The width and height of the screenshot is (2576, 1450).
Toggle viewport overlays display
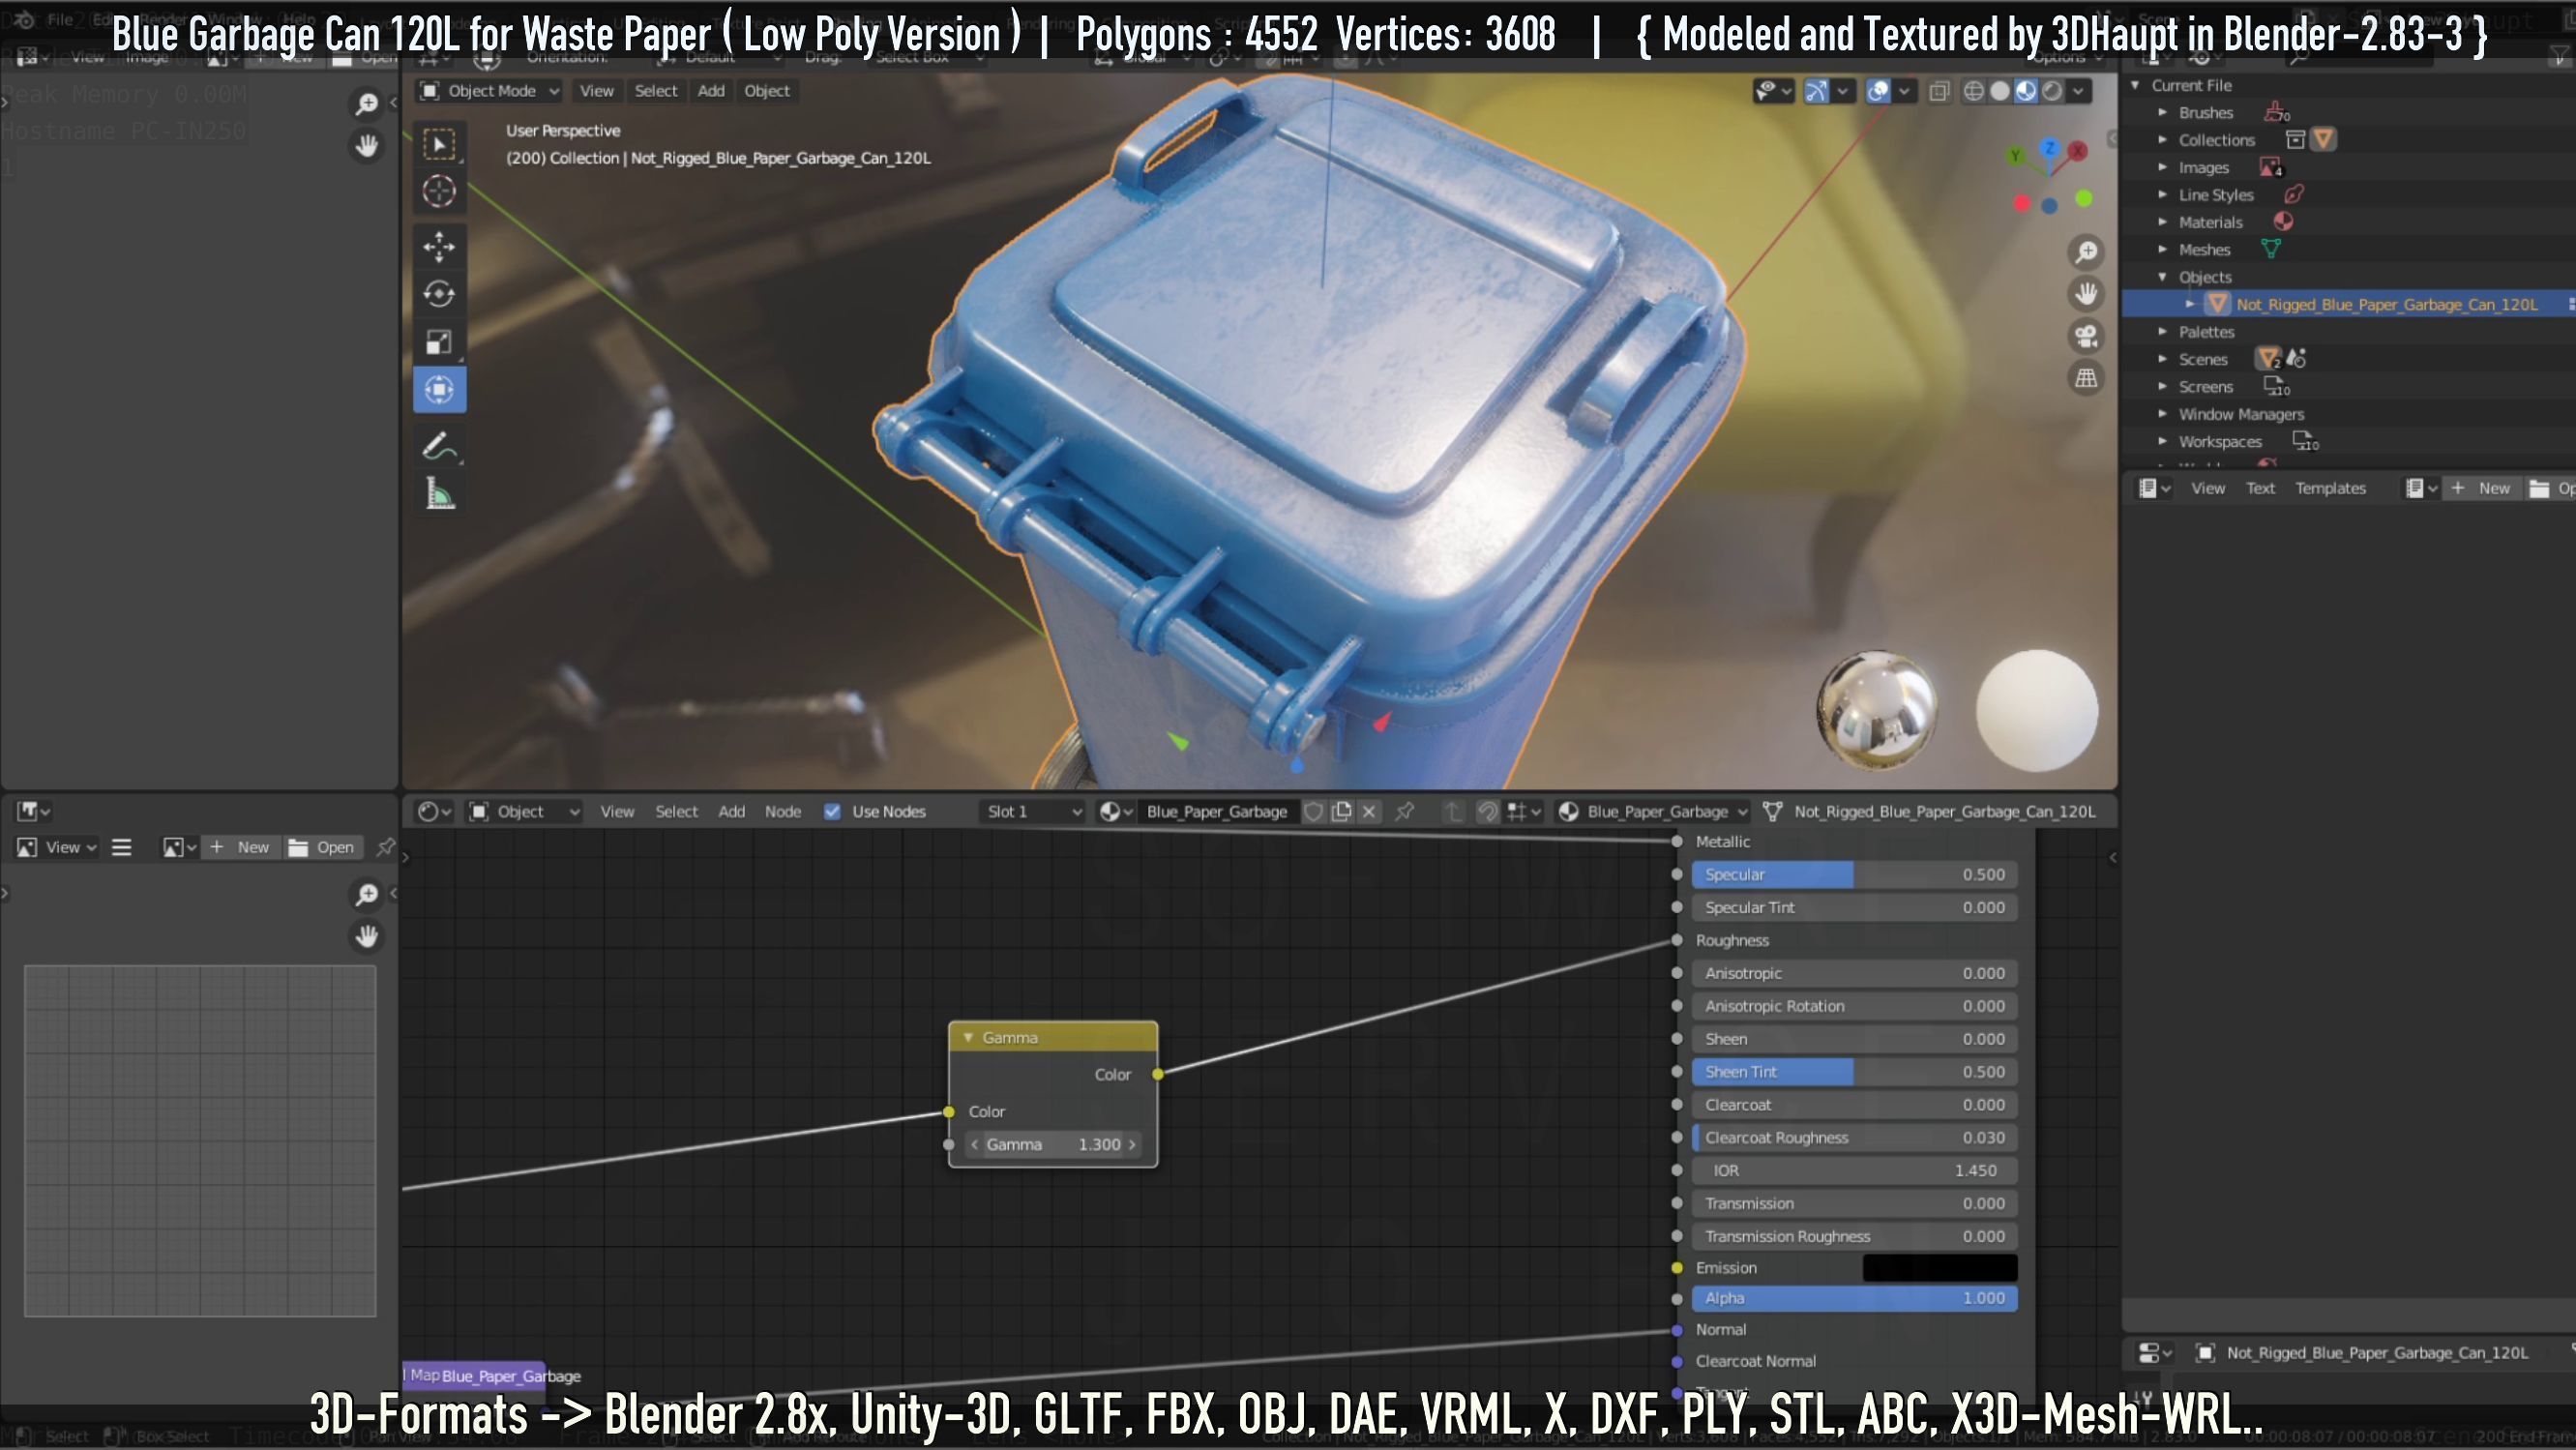click(1879, 91)
